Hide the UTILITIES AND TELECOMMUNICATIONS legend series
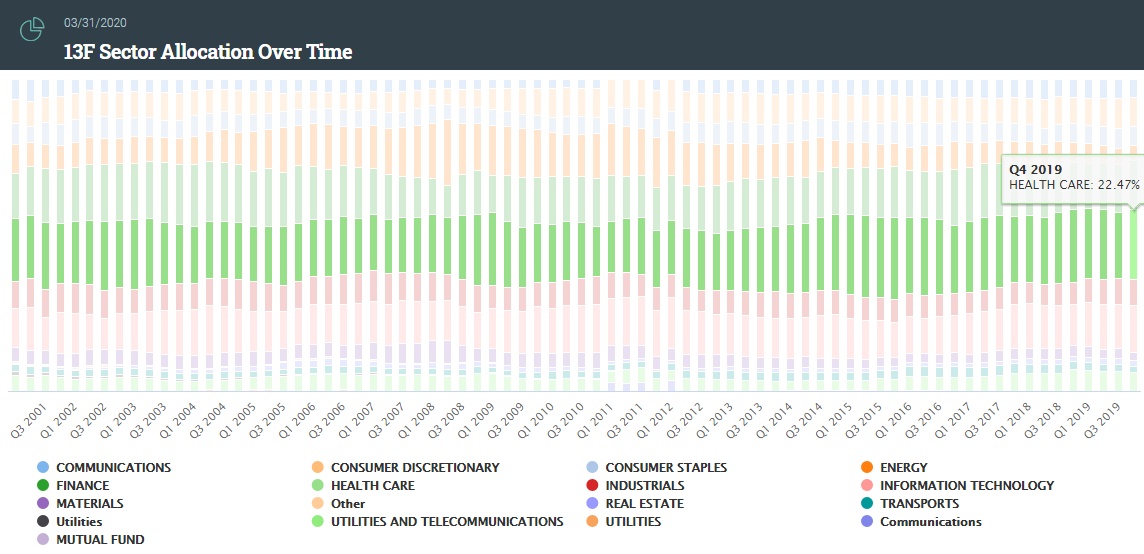 point(447,522)
